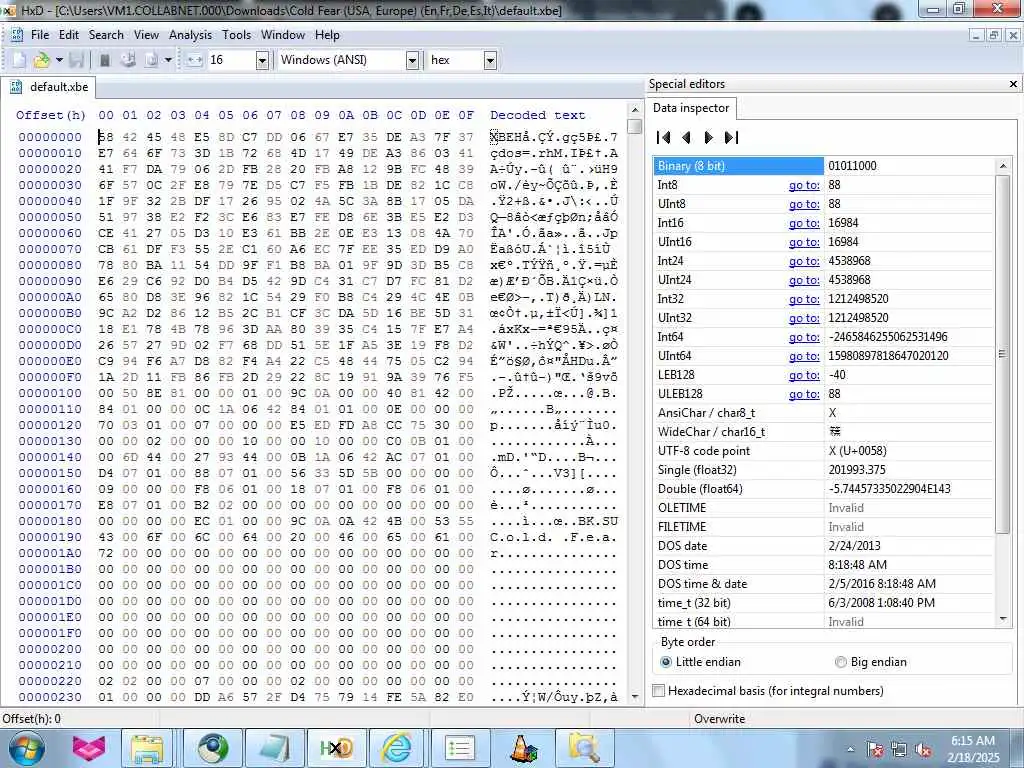This screenshot has height=768, width=1024.
Task: Jump to last byte in Data inspector
Action: coord(731,137)
